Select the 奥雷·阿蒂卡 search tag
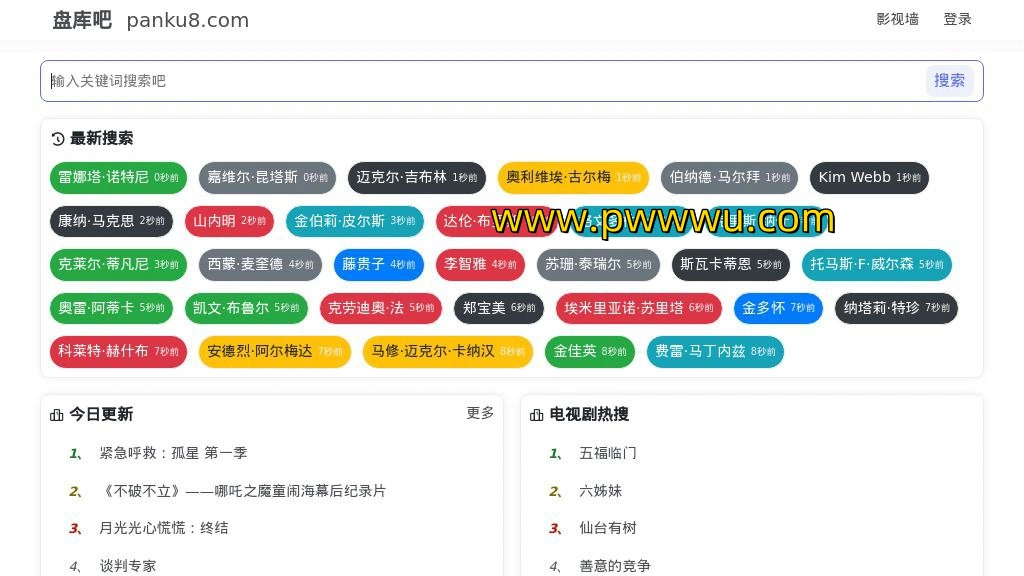1024x576 pixels. click(111, 308)
